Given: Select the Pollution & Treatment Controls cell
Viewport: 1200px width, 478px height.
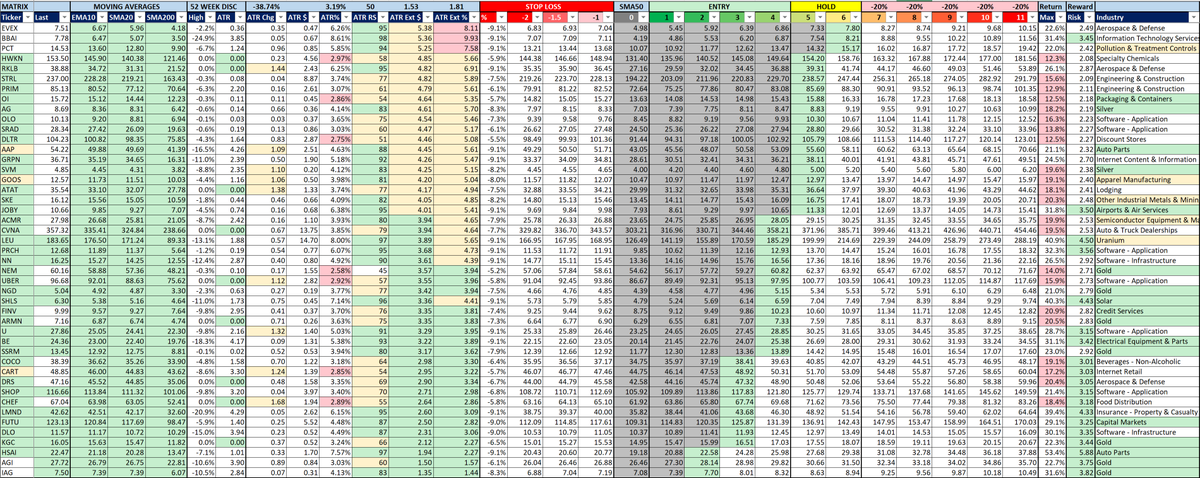Looking at the screenshot, I should [1147, 50].
